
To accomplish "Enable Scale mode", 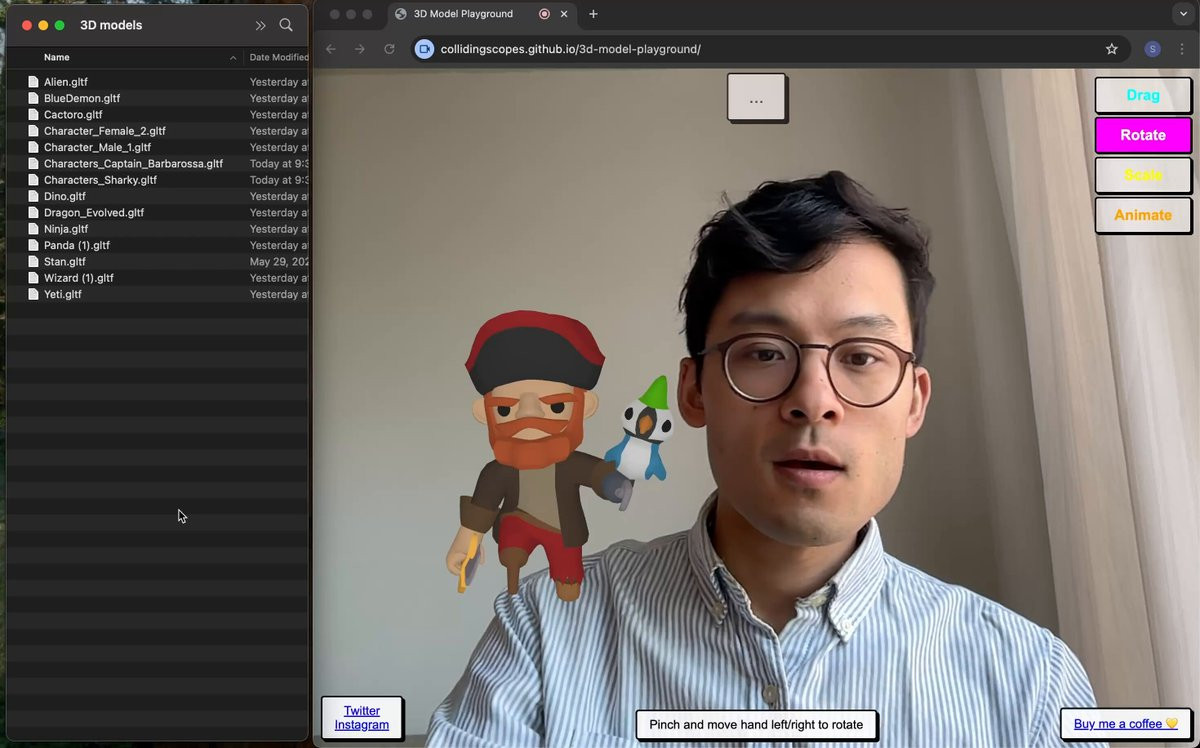I will (1143, 175).
